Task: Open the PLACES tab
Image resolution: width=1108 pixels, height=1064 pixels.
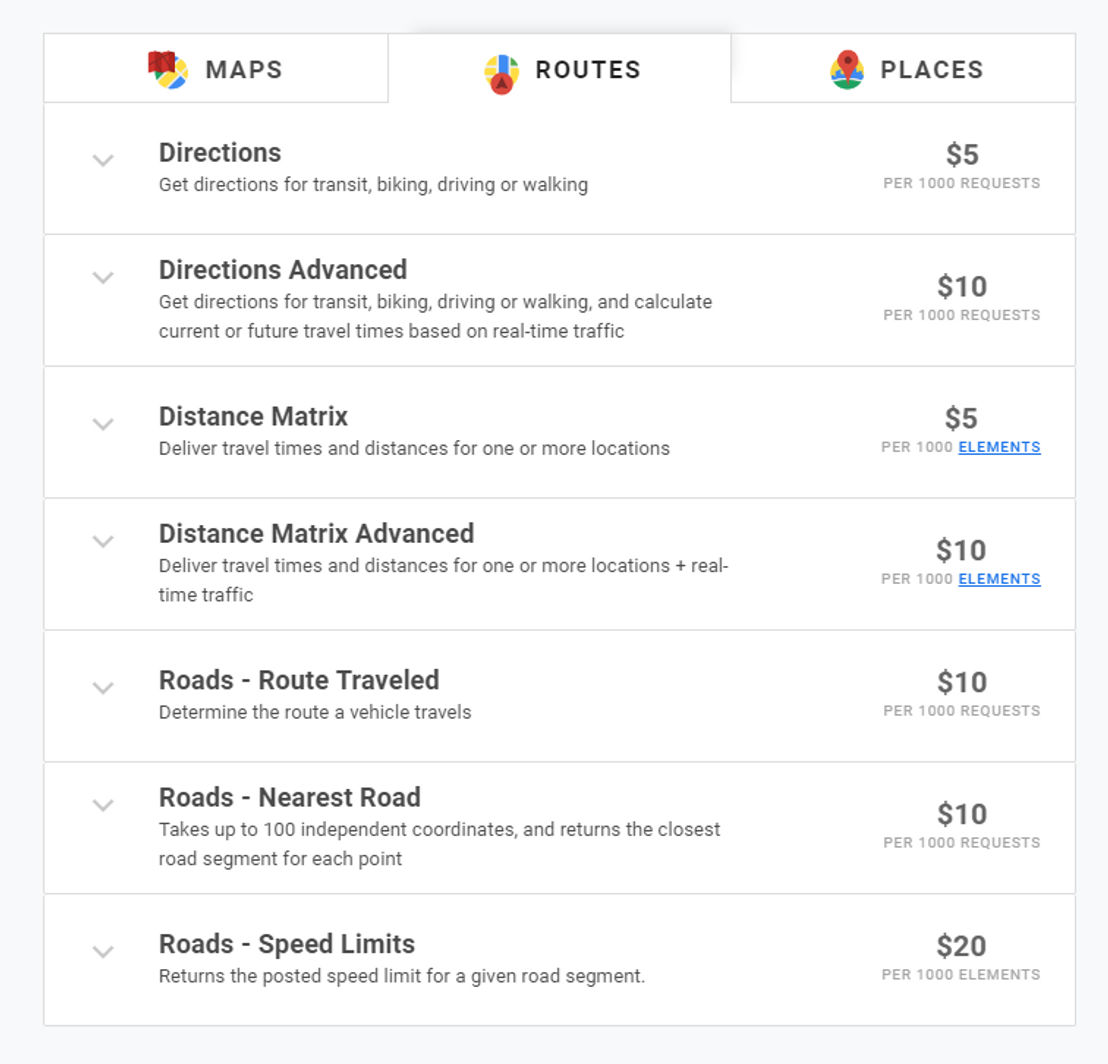Action: pos(903,69)
